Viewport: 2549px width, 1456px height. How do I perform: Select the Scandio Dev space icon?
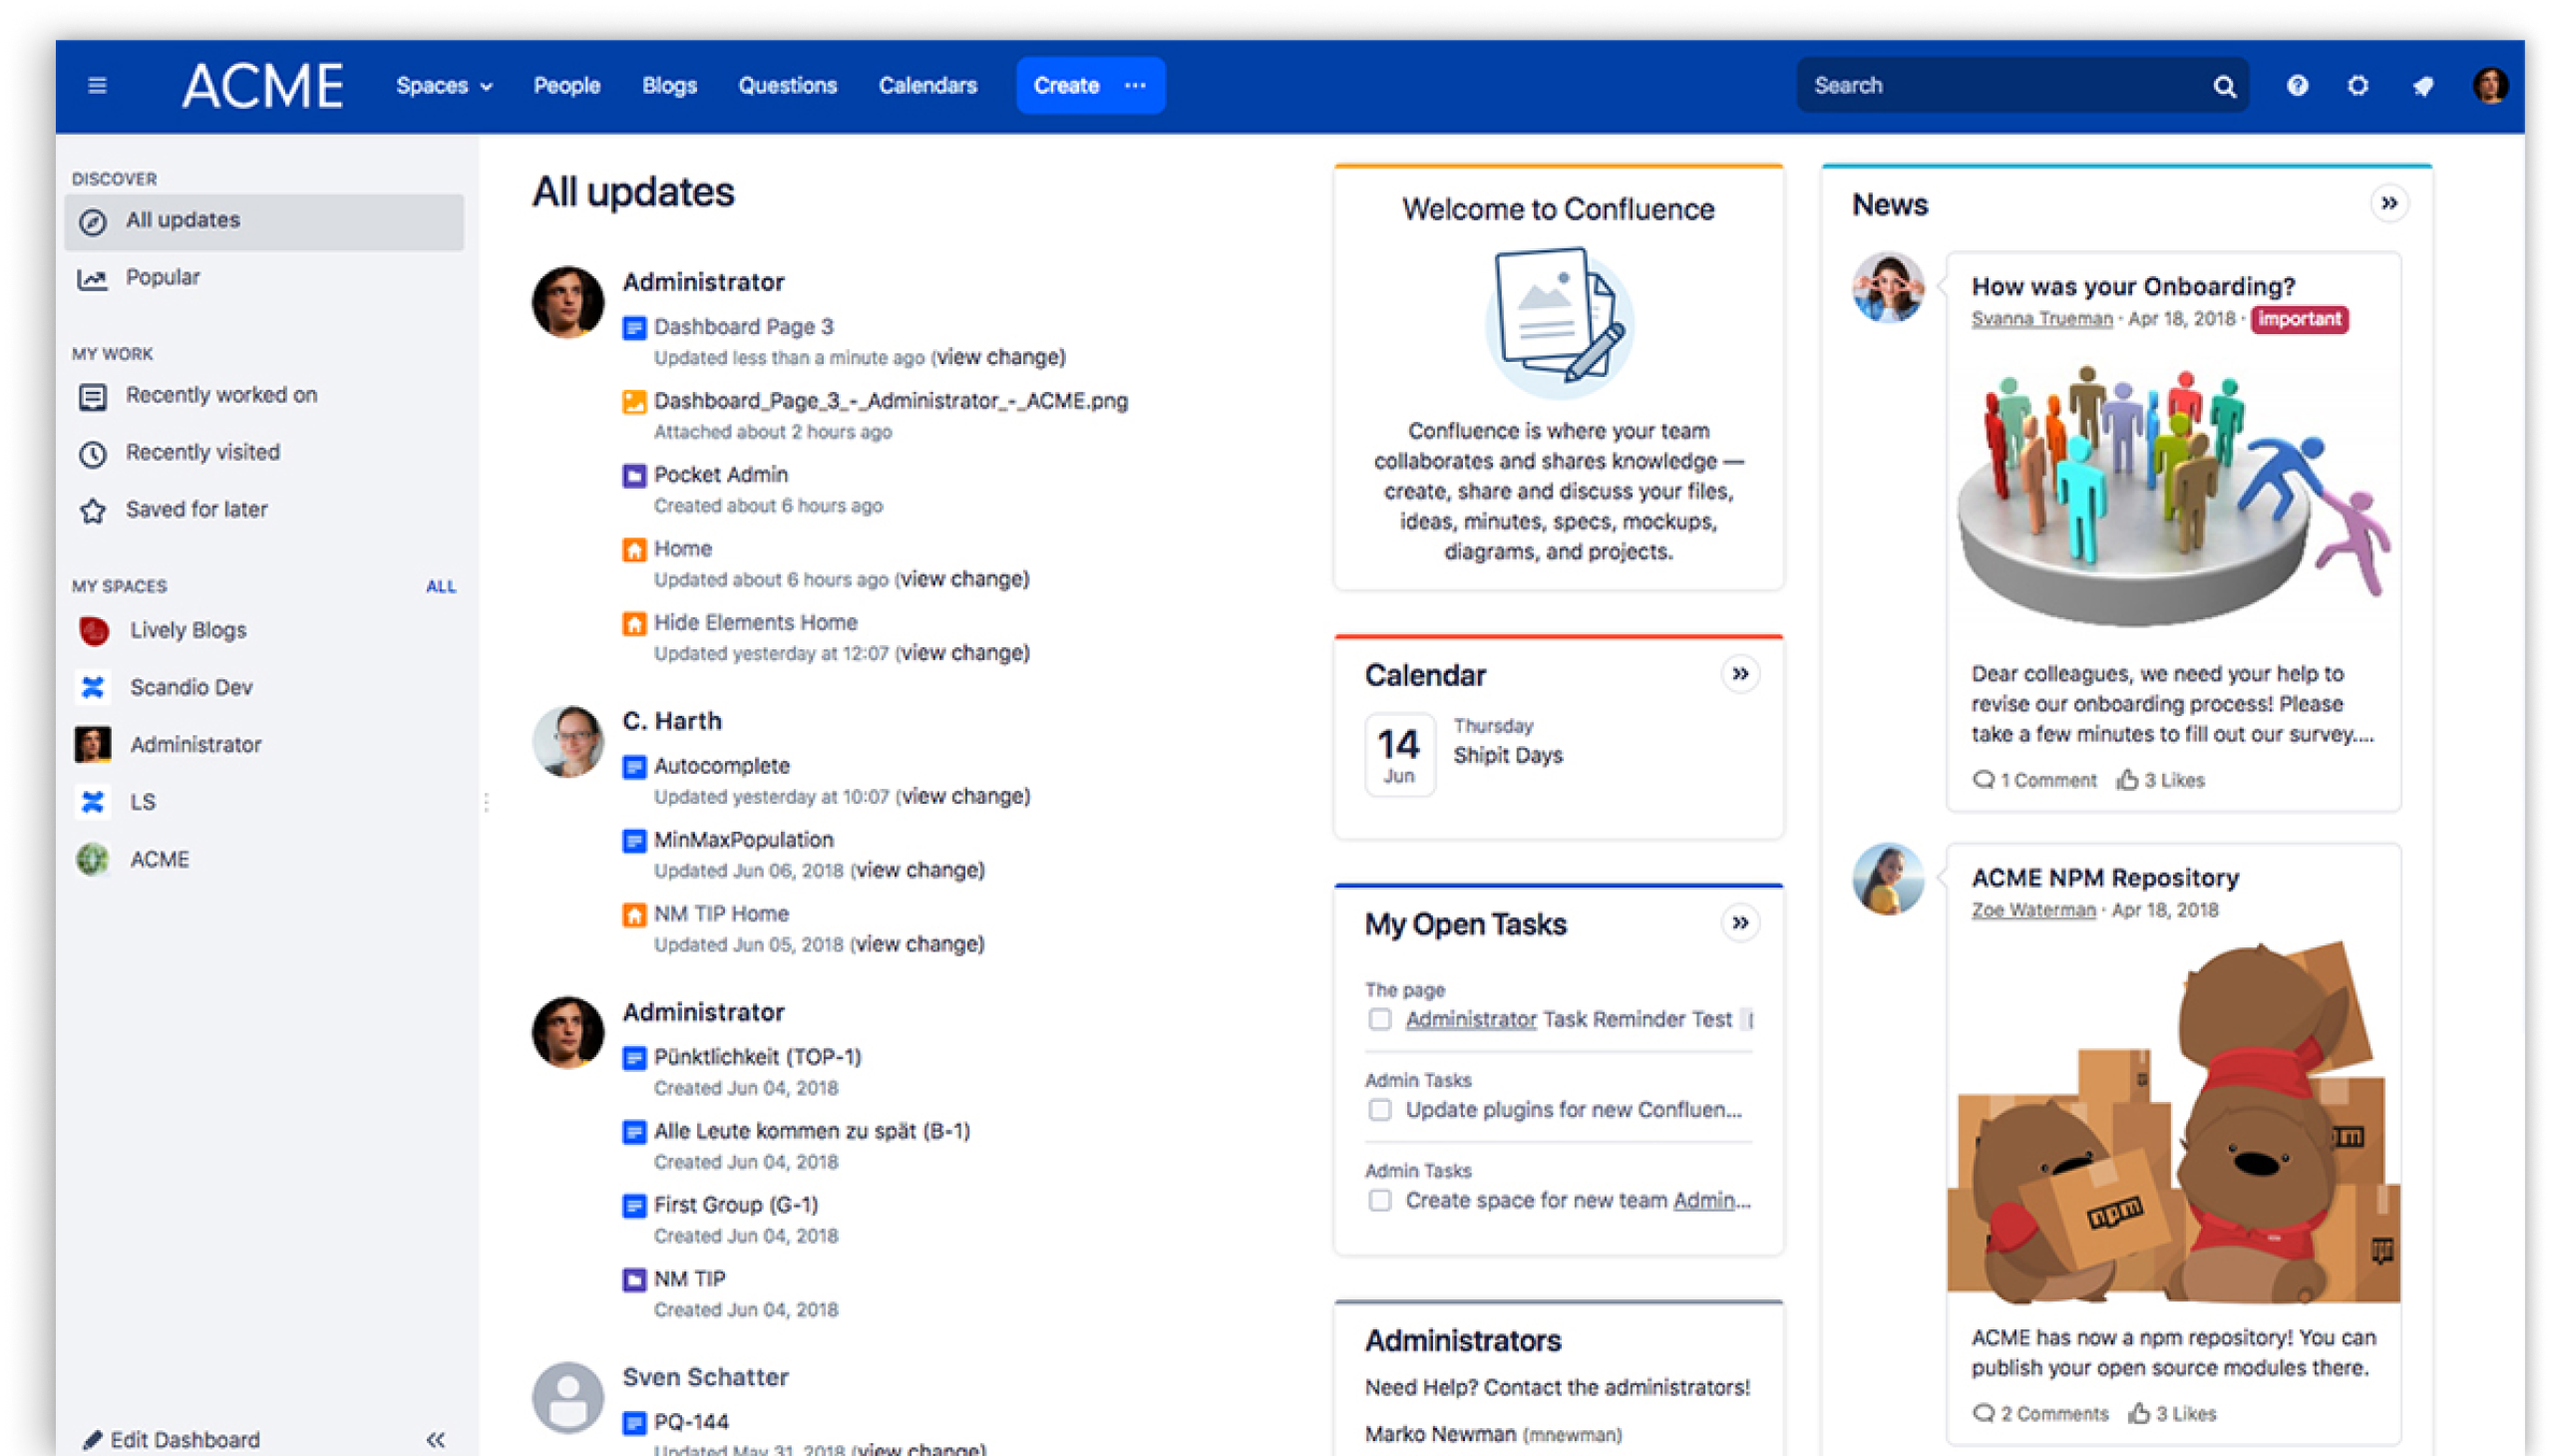coord(93,687)
